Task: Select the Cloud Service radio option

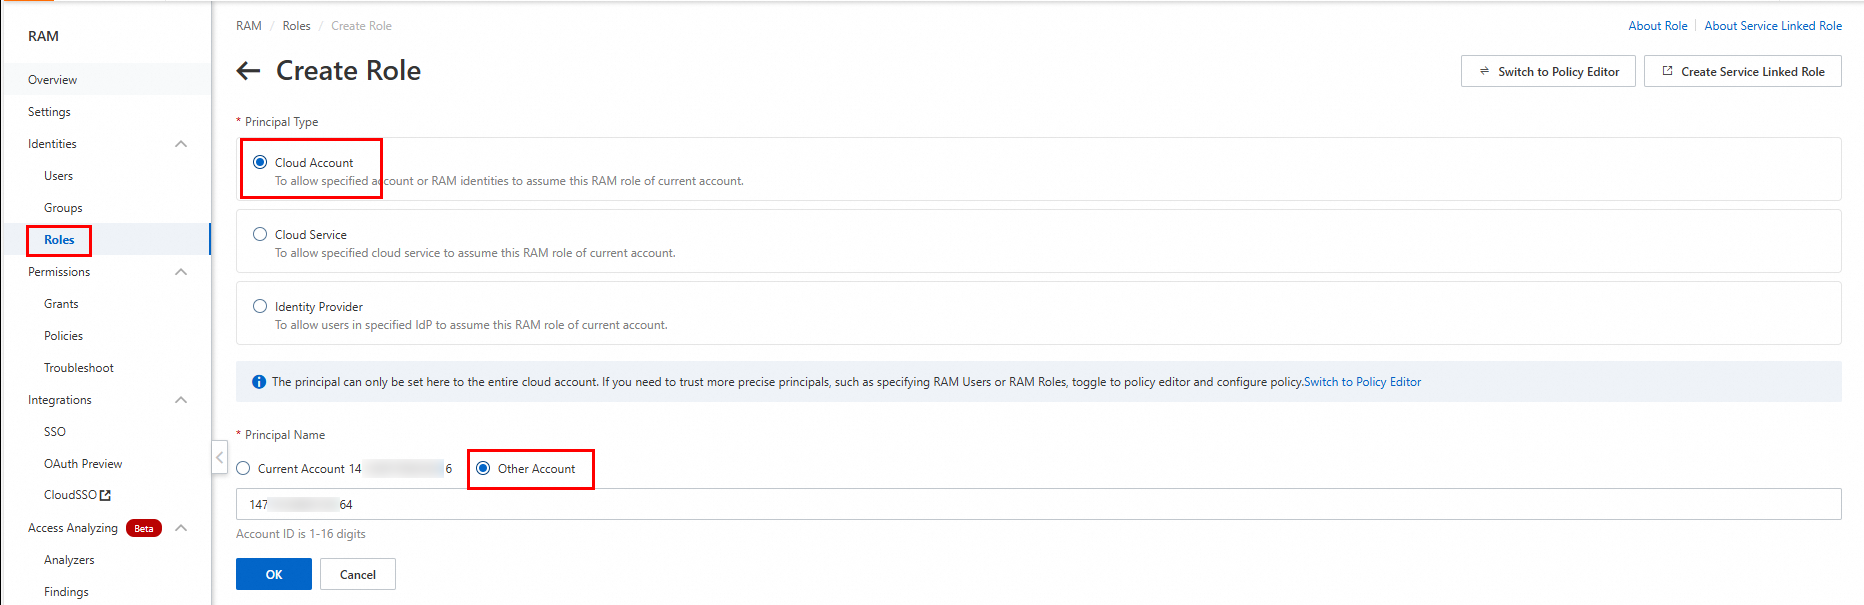Action: coord(260,234)
